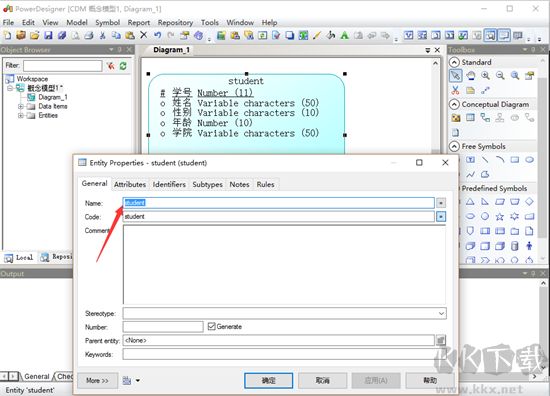
Task: Expand the Data Items tree folder
Action: coord(20,106)
